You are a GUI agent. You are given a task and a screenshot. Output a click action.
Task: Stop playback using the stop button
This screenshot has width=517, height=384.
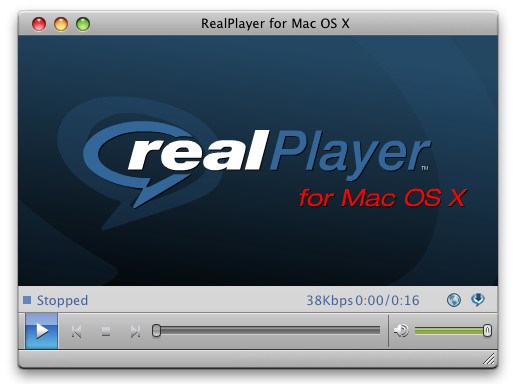click(106, 331)
